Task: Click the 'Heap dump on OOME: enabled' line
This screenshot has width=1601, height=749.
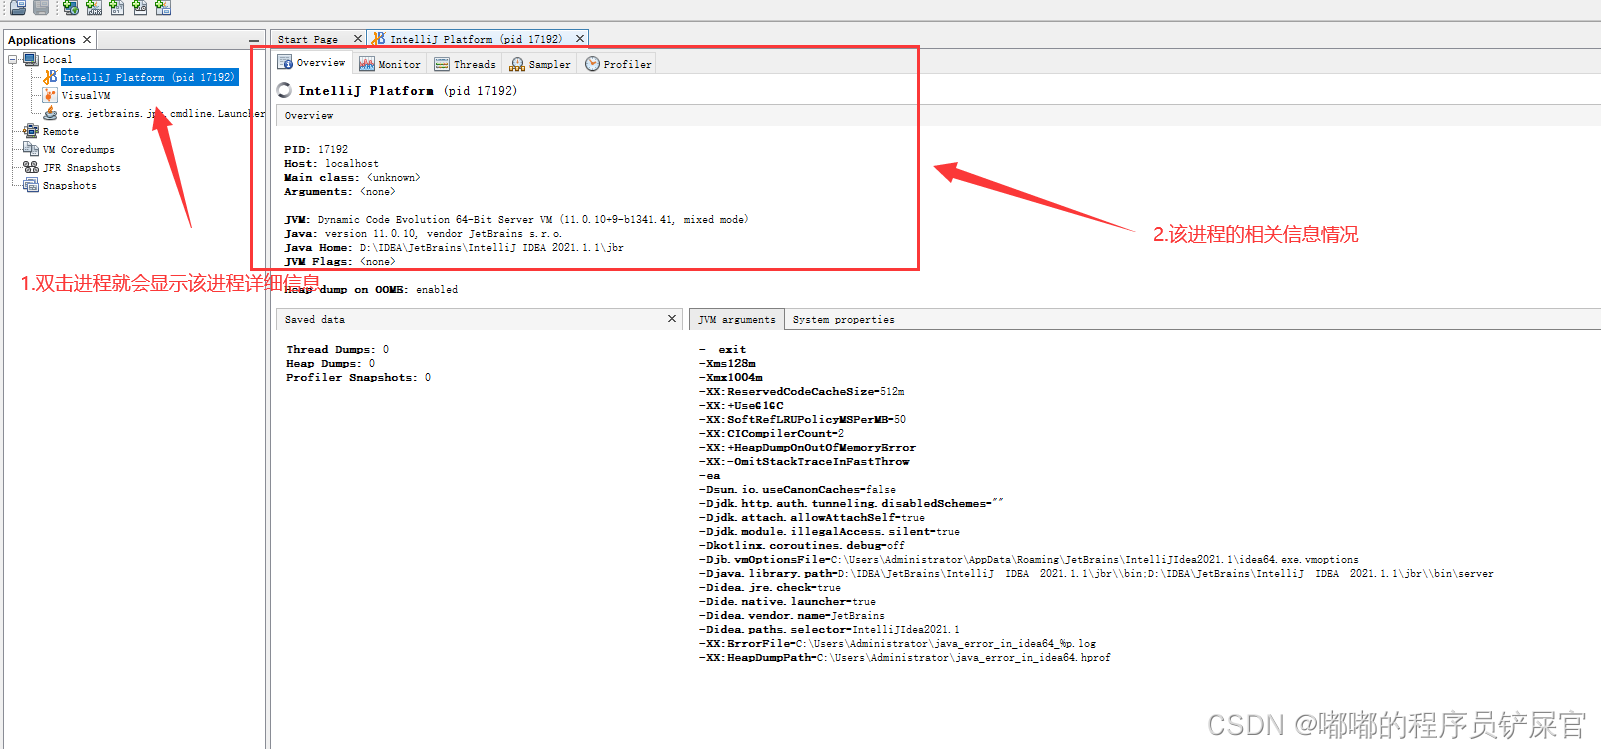Action: pyautogui.click(x=371, y=290)
